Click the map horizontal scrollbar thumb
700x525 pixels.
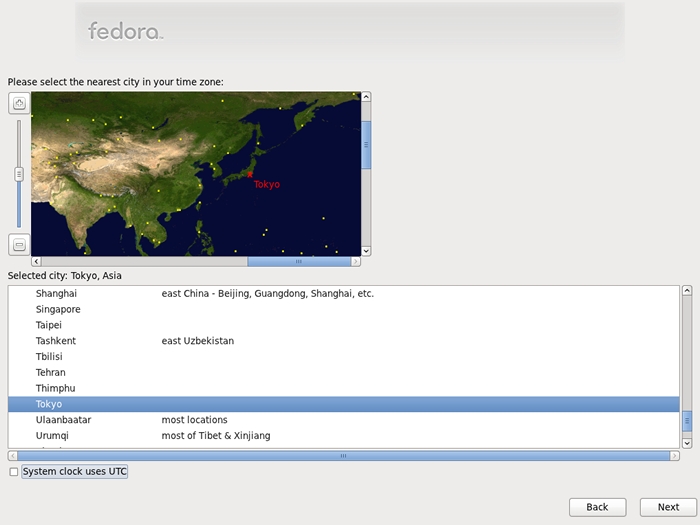click(x=299, y=262)
